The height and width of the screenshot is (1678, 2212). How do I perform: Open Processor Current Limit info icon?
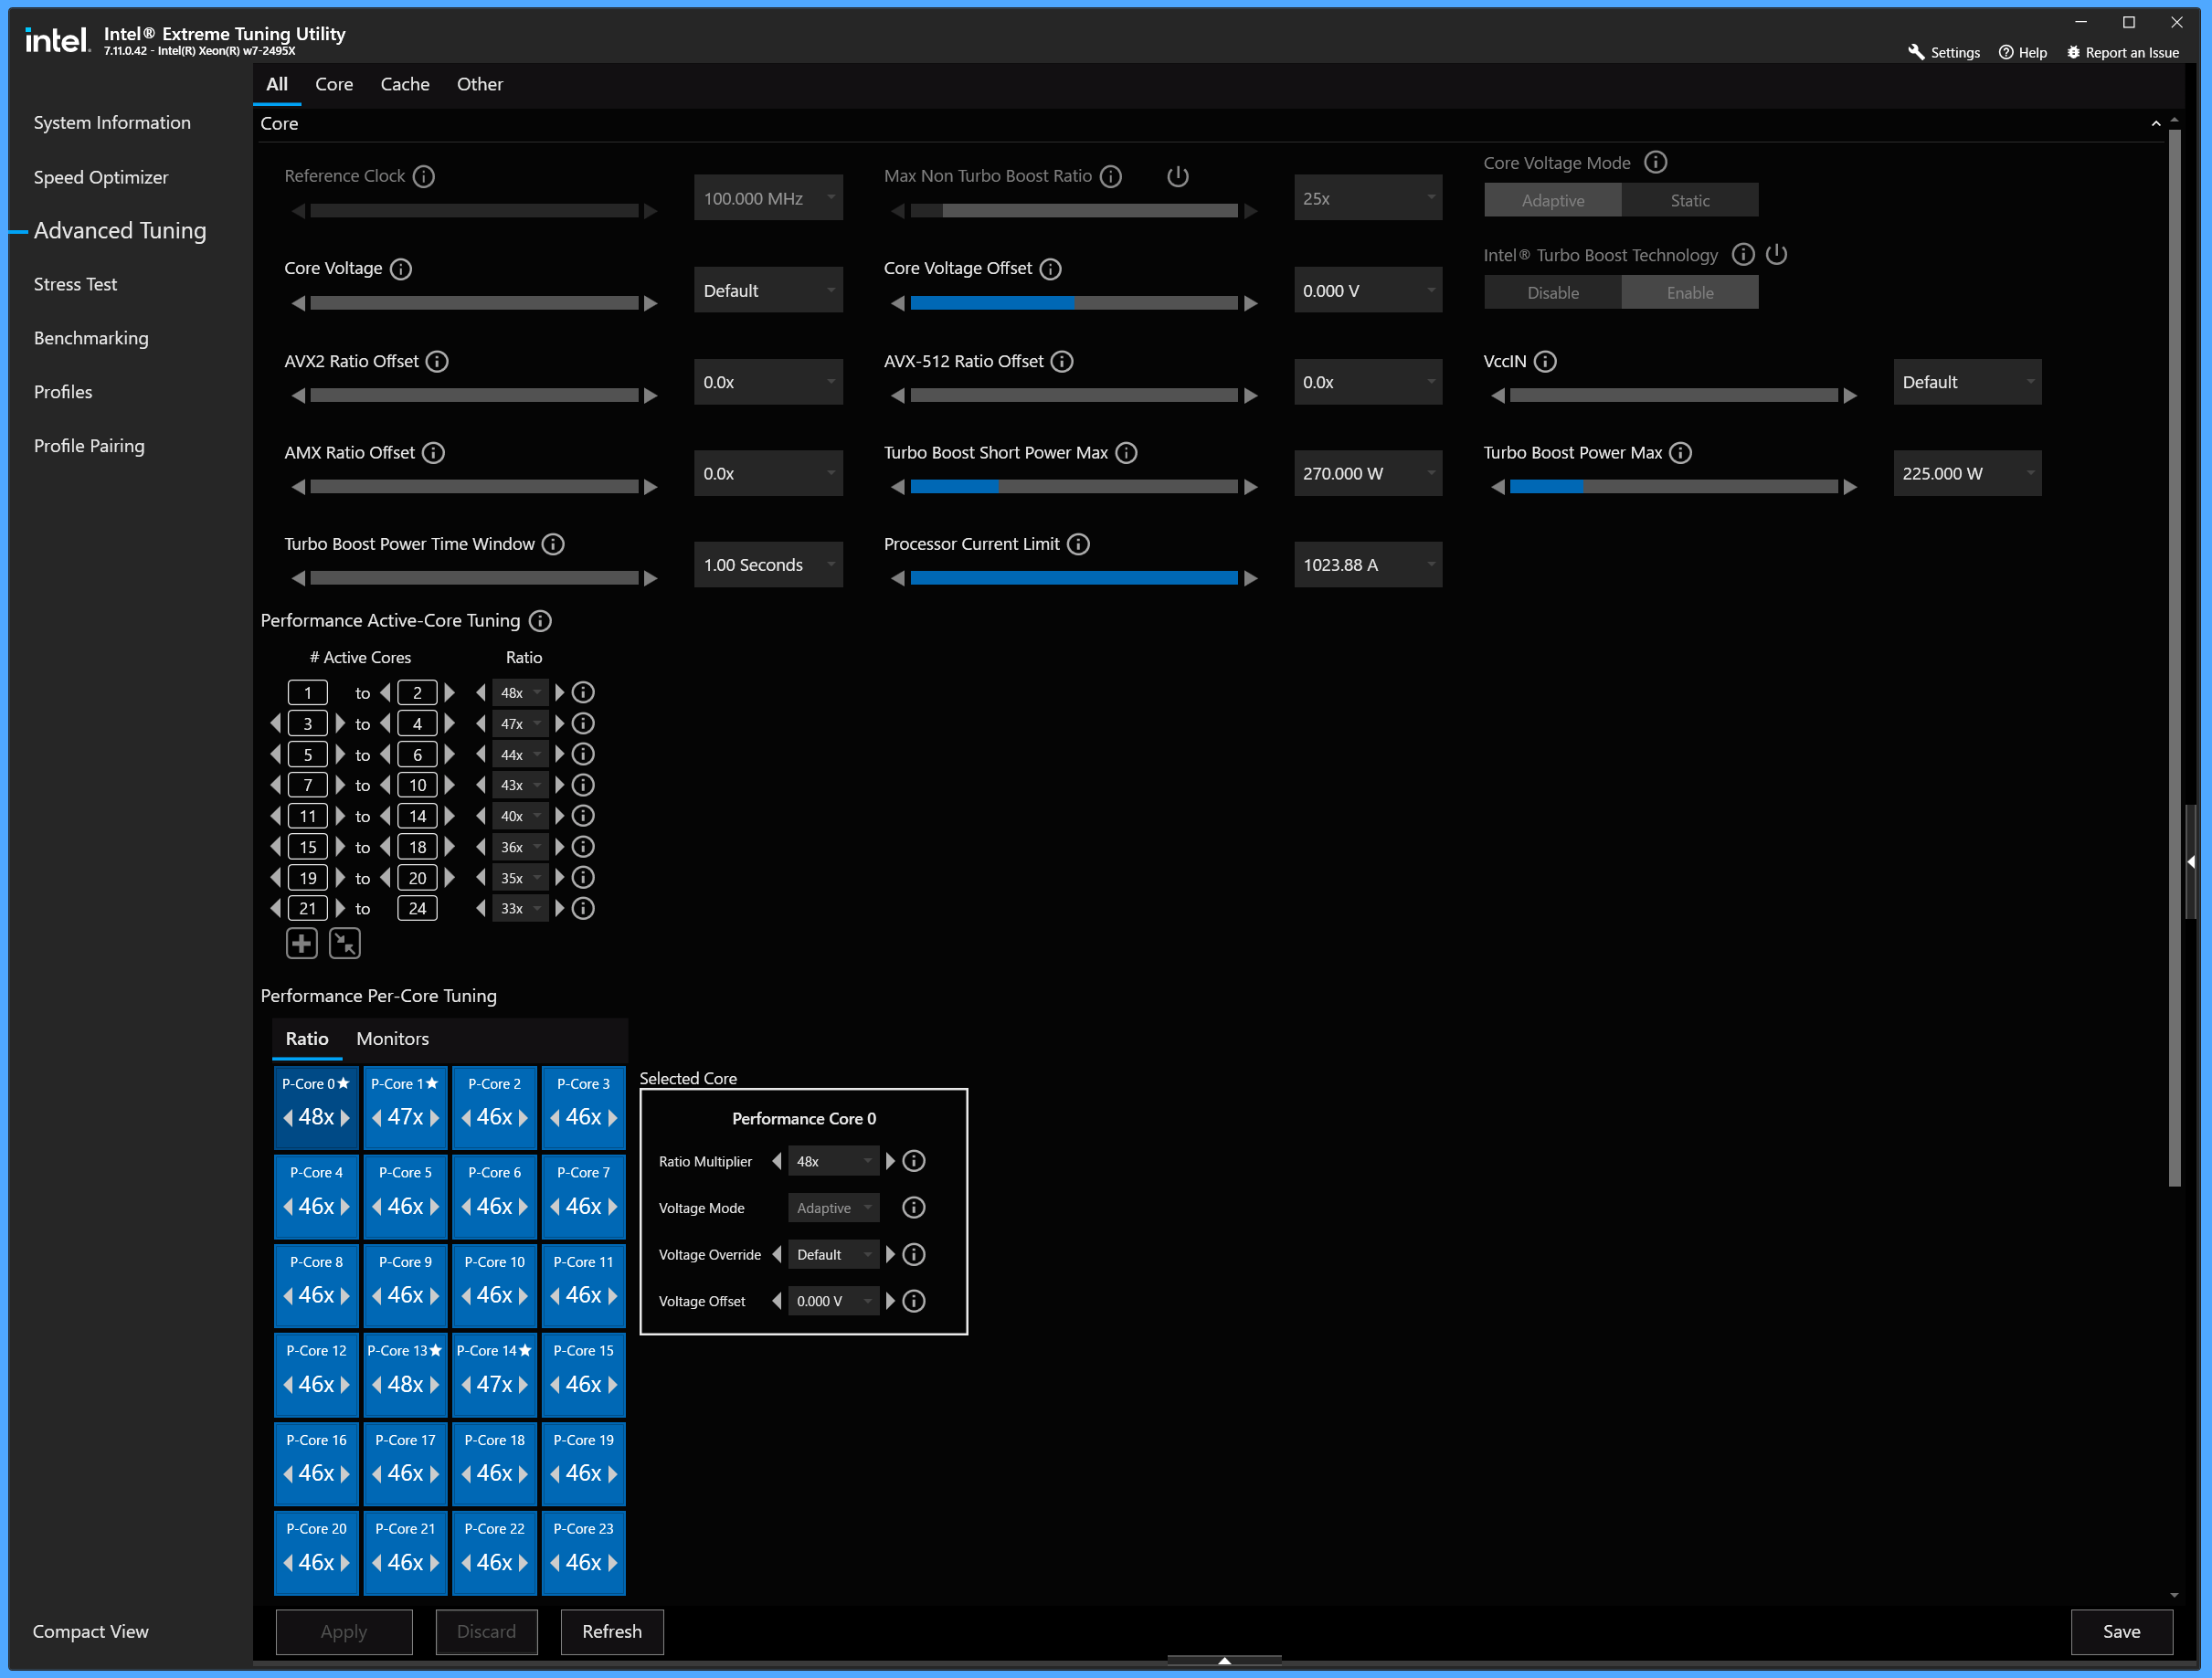pos(1078,544)
